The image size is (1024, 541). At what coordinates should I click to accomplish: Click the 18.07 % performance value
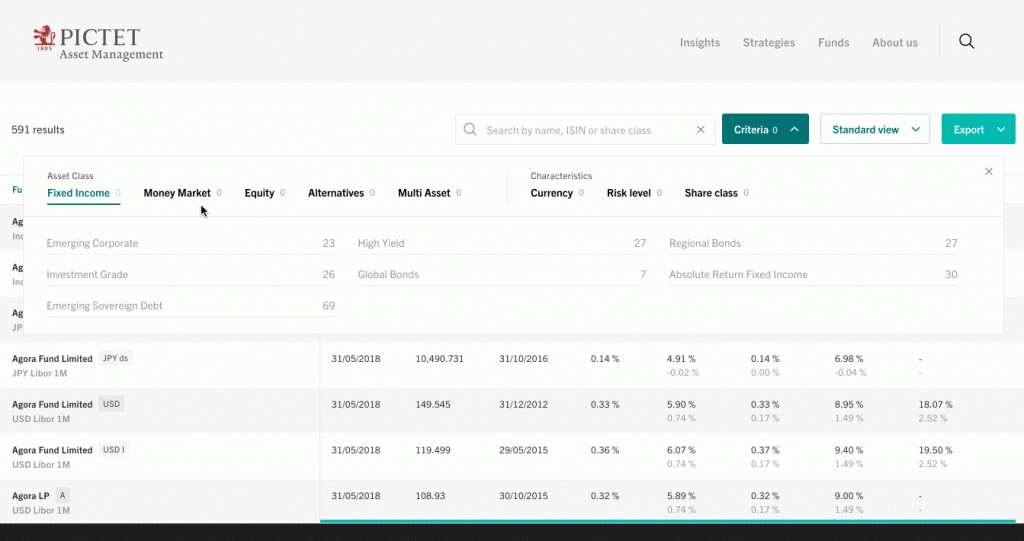935,404
